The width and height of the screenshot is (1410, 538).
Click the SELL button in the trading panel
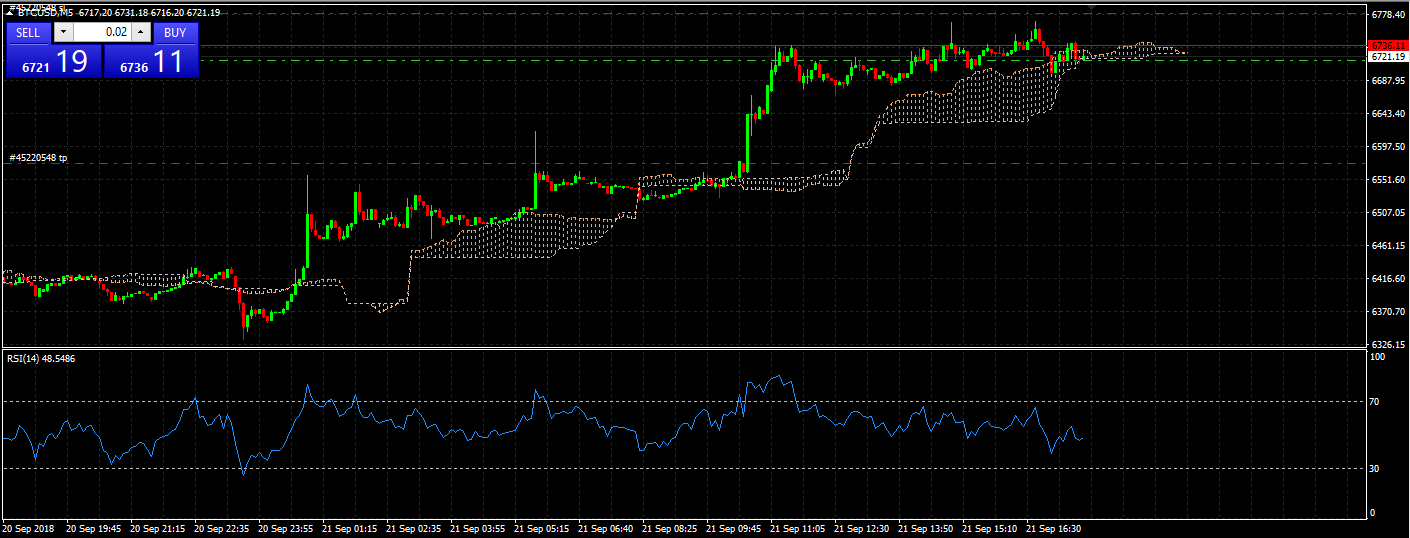(28, 32)
